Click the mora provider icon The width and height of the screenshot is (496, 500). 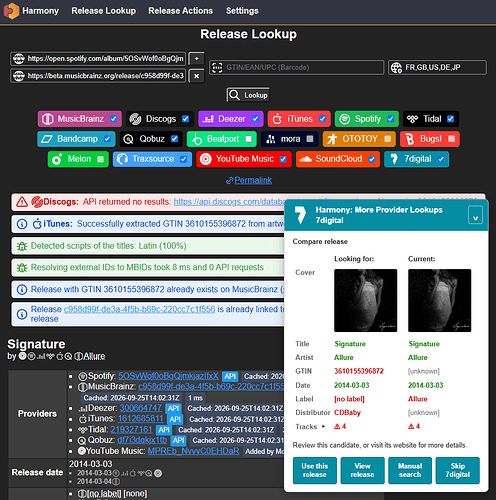point(271,139)
